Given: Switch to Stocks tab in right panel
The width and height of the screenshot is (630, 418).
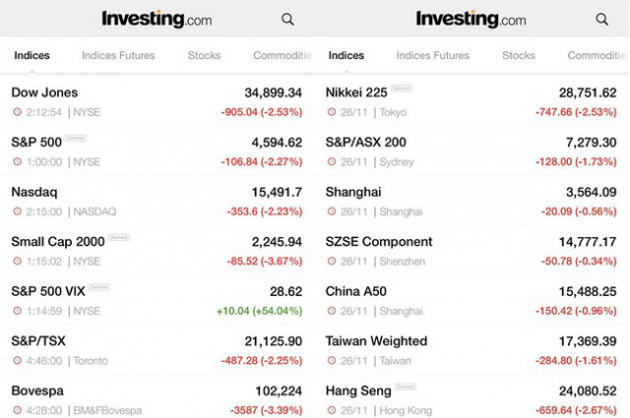Looking at the screenshot, I should click(x=518, y=55).
